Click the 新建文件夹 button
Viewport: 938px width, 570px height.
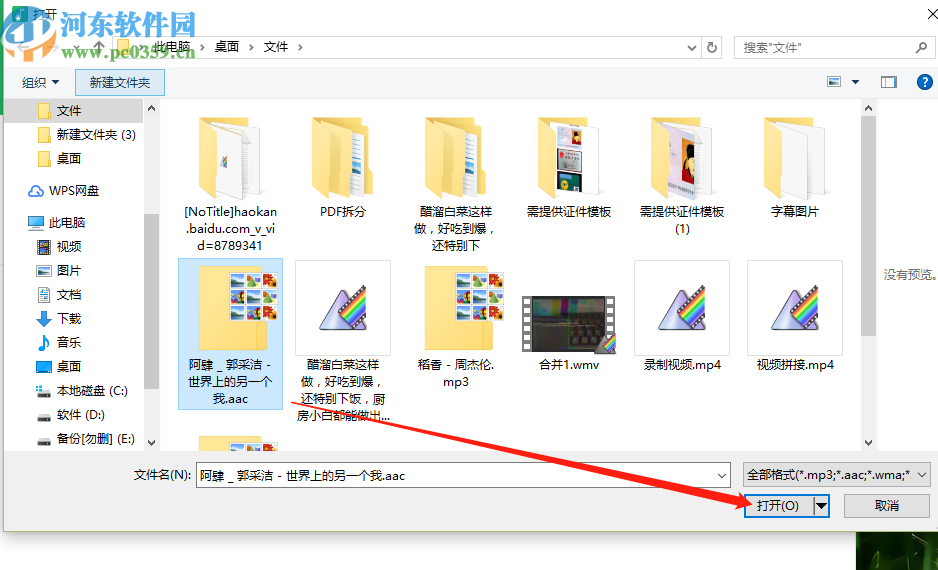(x=120, y=83)
